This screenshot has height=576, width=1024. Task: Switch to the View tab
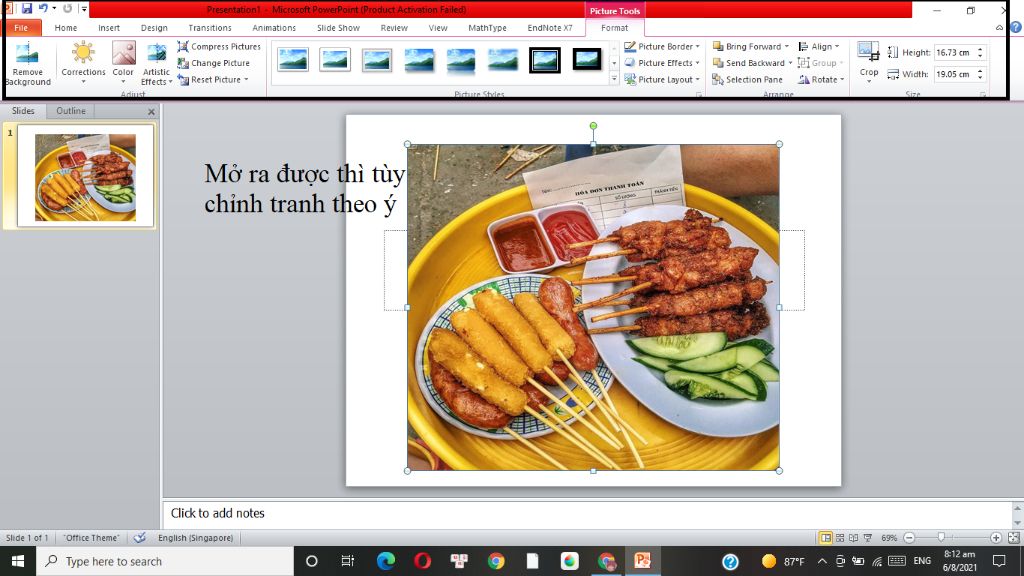pyautogui.click(x=438, y=27)
